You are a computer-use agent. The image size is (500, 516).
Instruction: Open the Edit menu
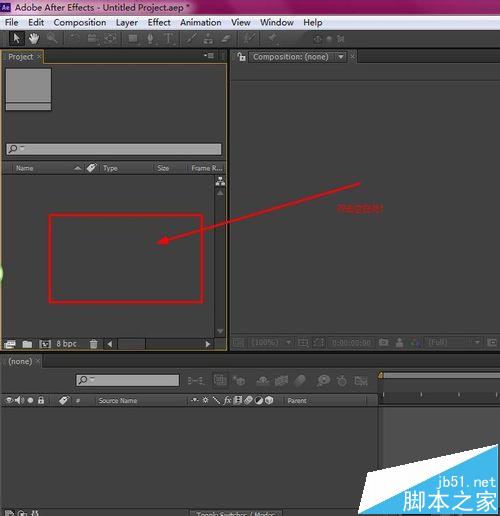pyautogui.click(x=36, y=22)
